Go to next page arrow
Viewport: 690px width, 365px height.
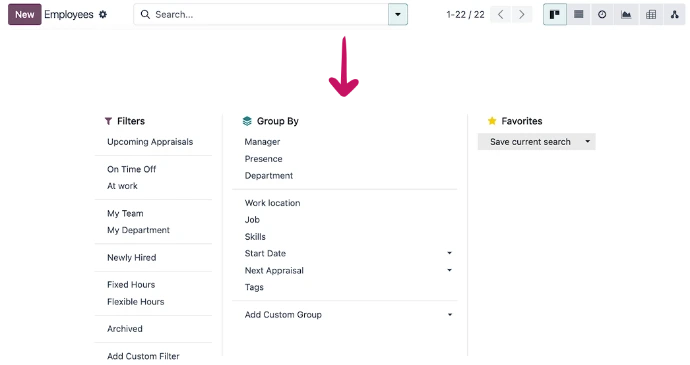(x=521, y=15)
